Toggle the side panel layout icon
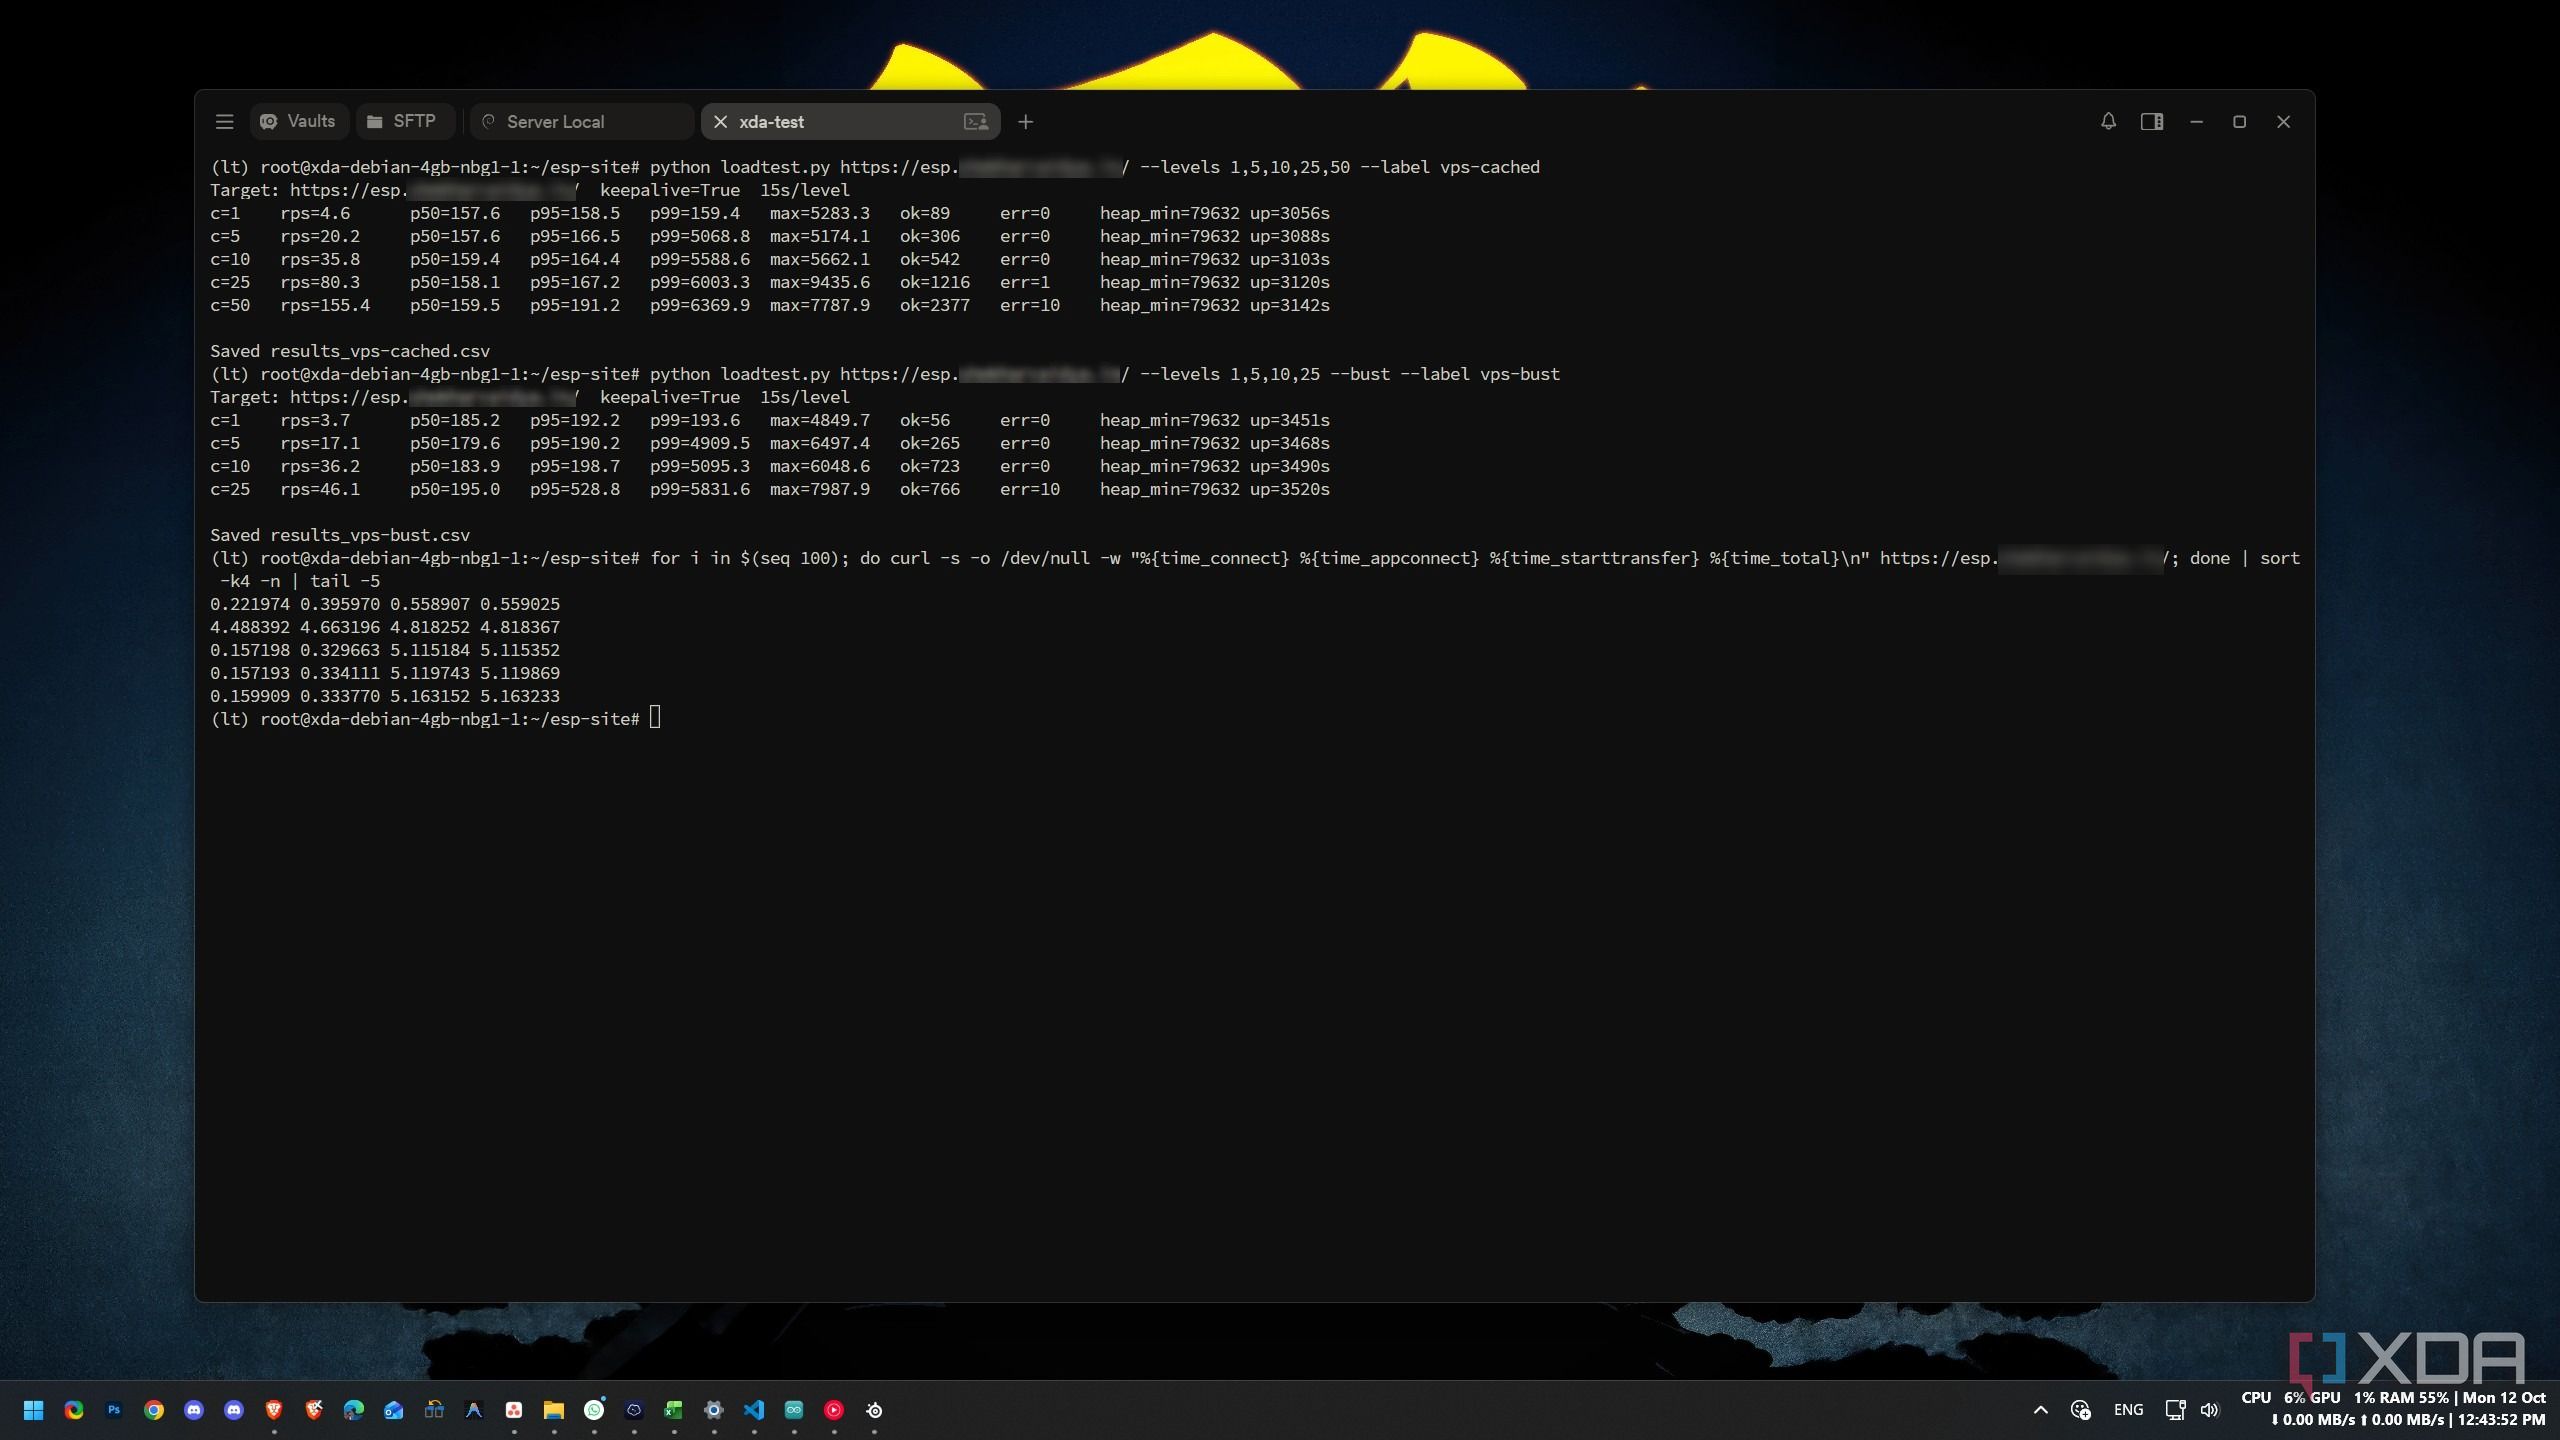This screenshot has height=1440, width=2560. point(2152,121)
